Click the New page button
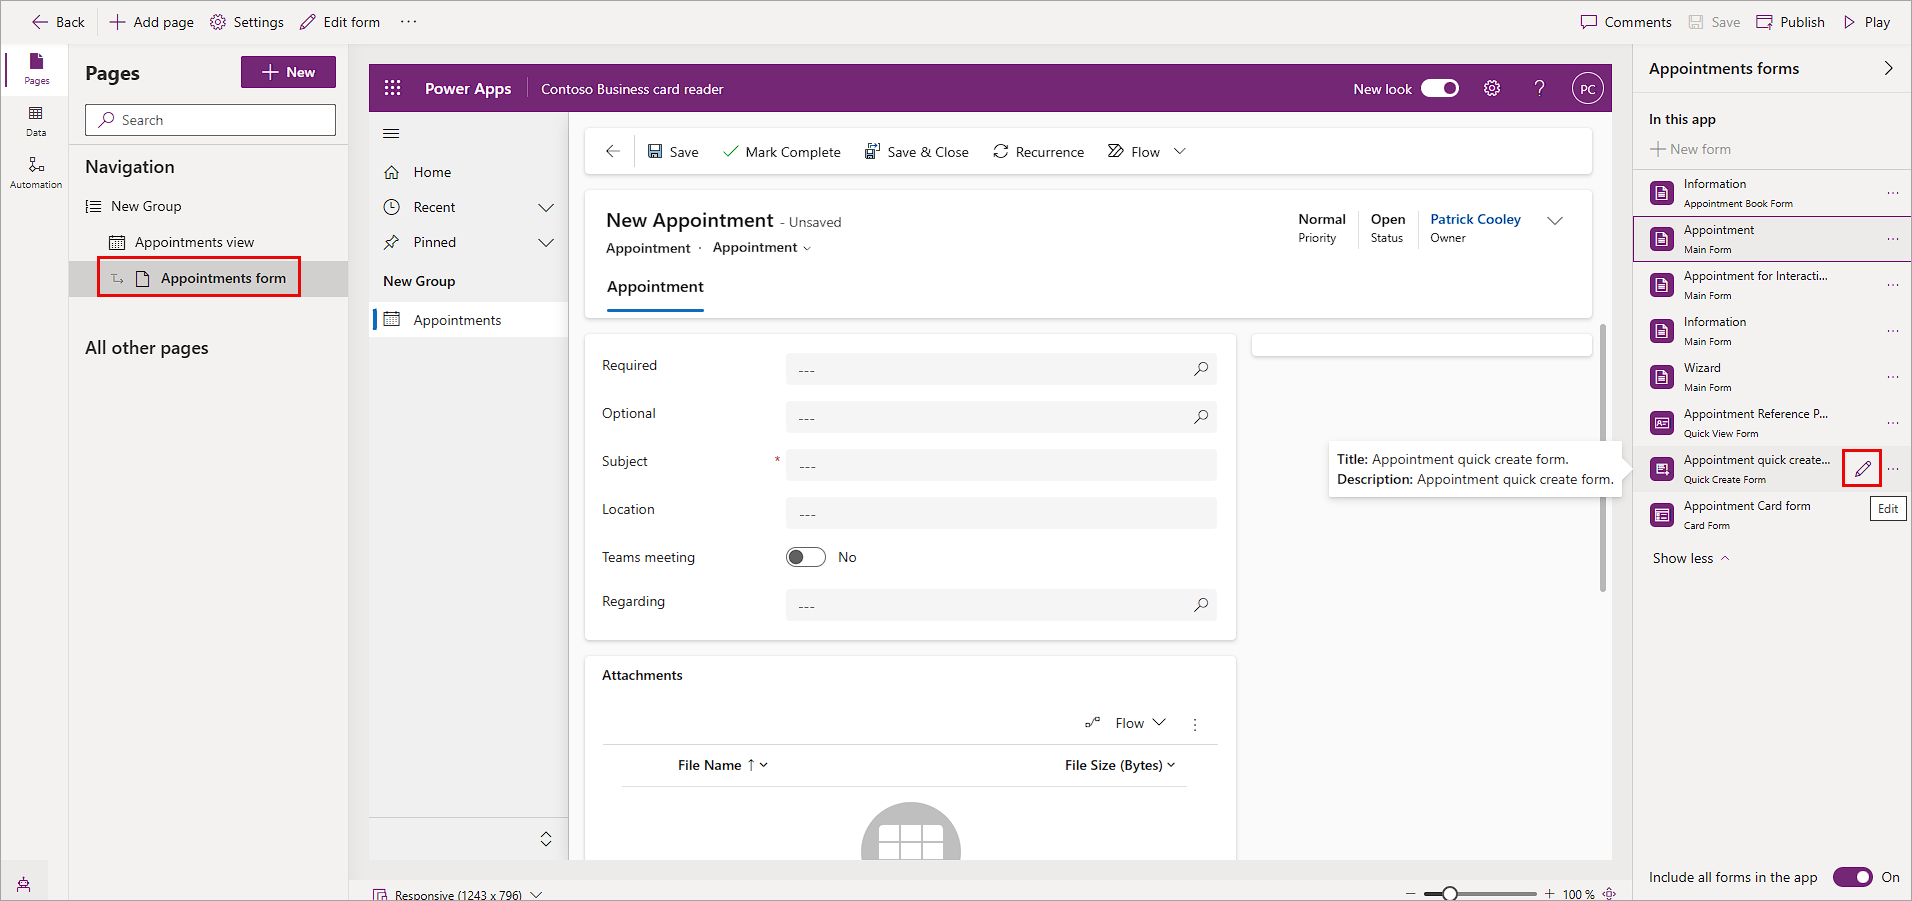Screen dimensions: 1912x901 tap(288, 72)
